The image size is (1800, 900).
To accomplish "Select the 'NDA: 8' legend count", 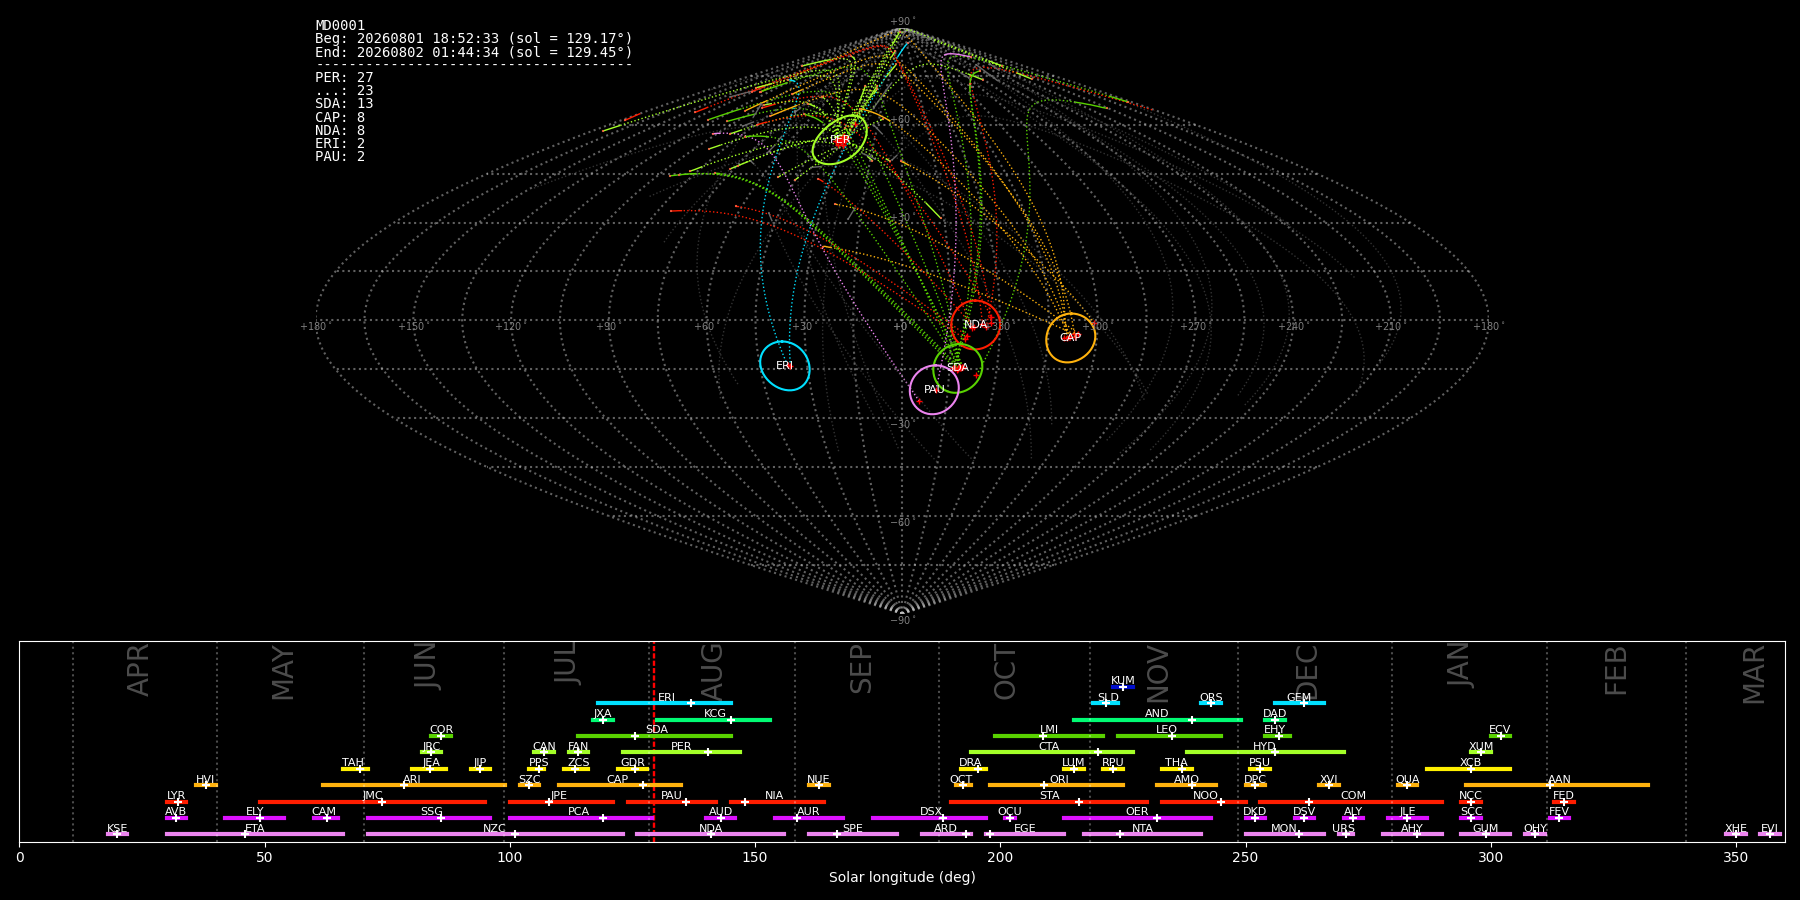I will [340, 131].
